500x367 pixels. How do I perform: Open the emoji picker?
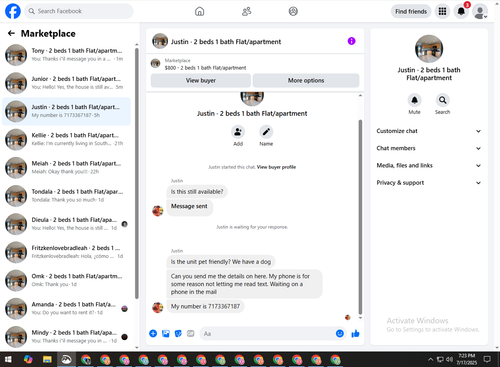pyautogui.click(x=340, y=333)
